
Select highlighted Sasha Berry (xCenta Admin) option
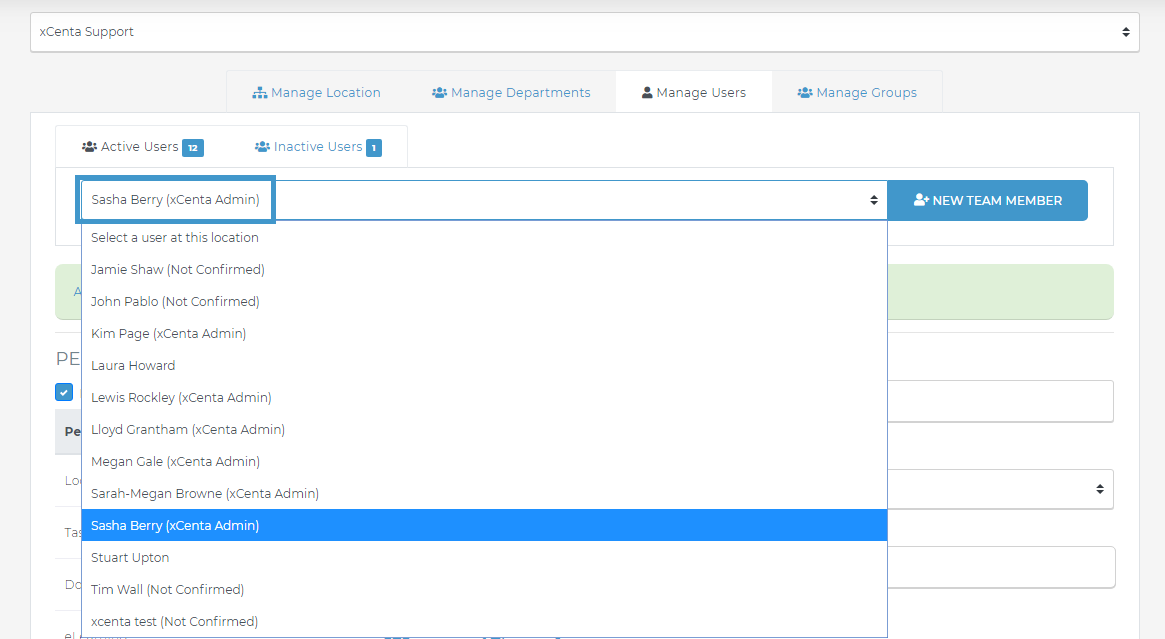click(484, 525)
